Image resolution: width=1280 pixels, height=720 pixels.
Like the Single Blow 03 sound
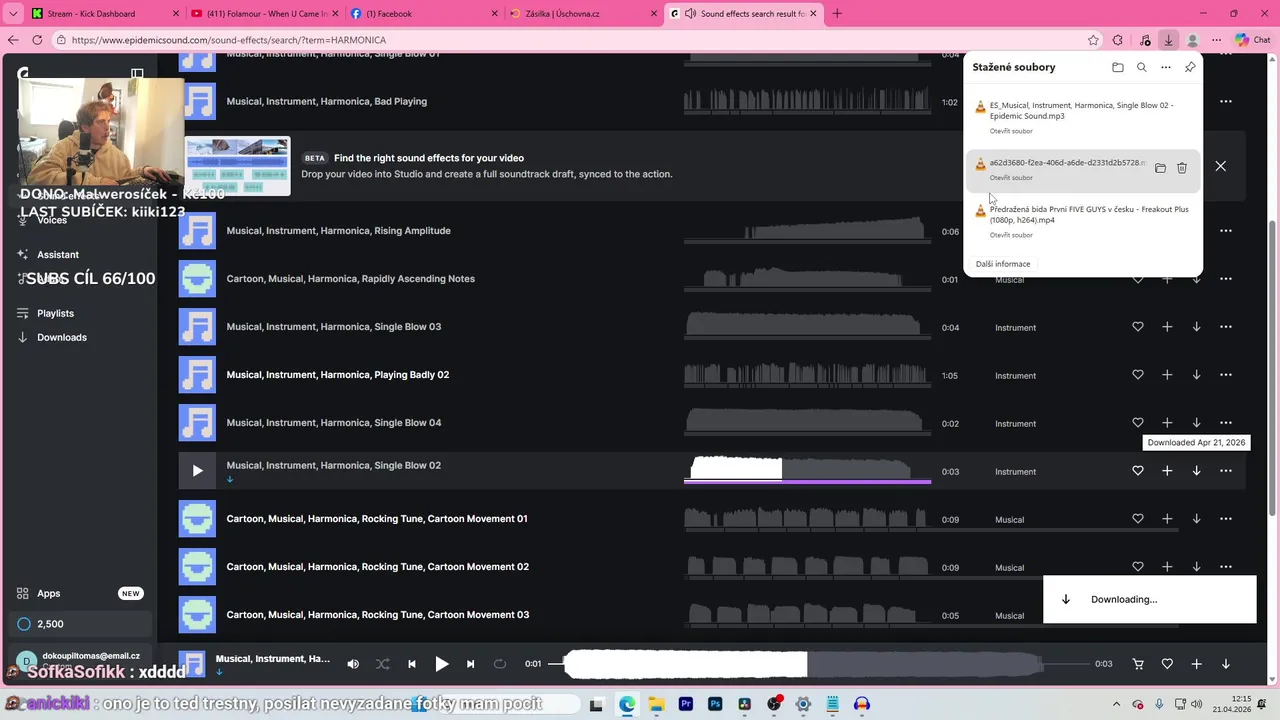[1137, 327]
